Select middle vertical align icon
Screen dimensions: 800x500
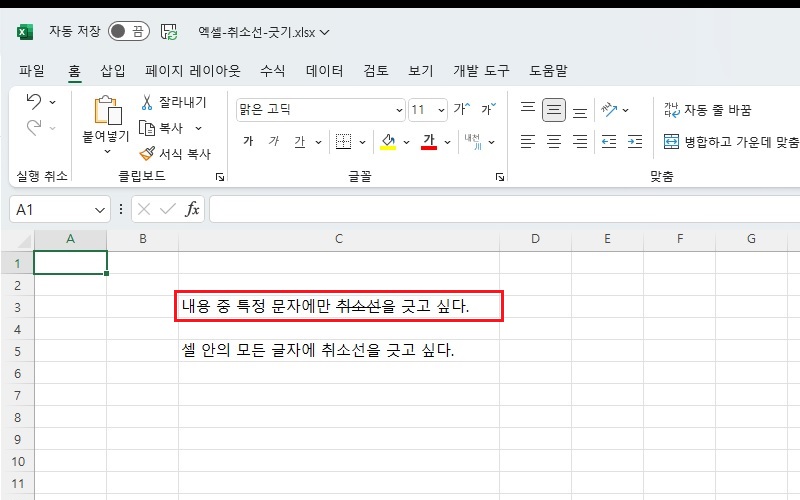(x=554, y=110)
